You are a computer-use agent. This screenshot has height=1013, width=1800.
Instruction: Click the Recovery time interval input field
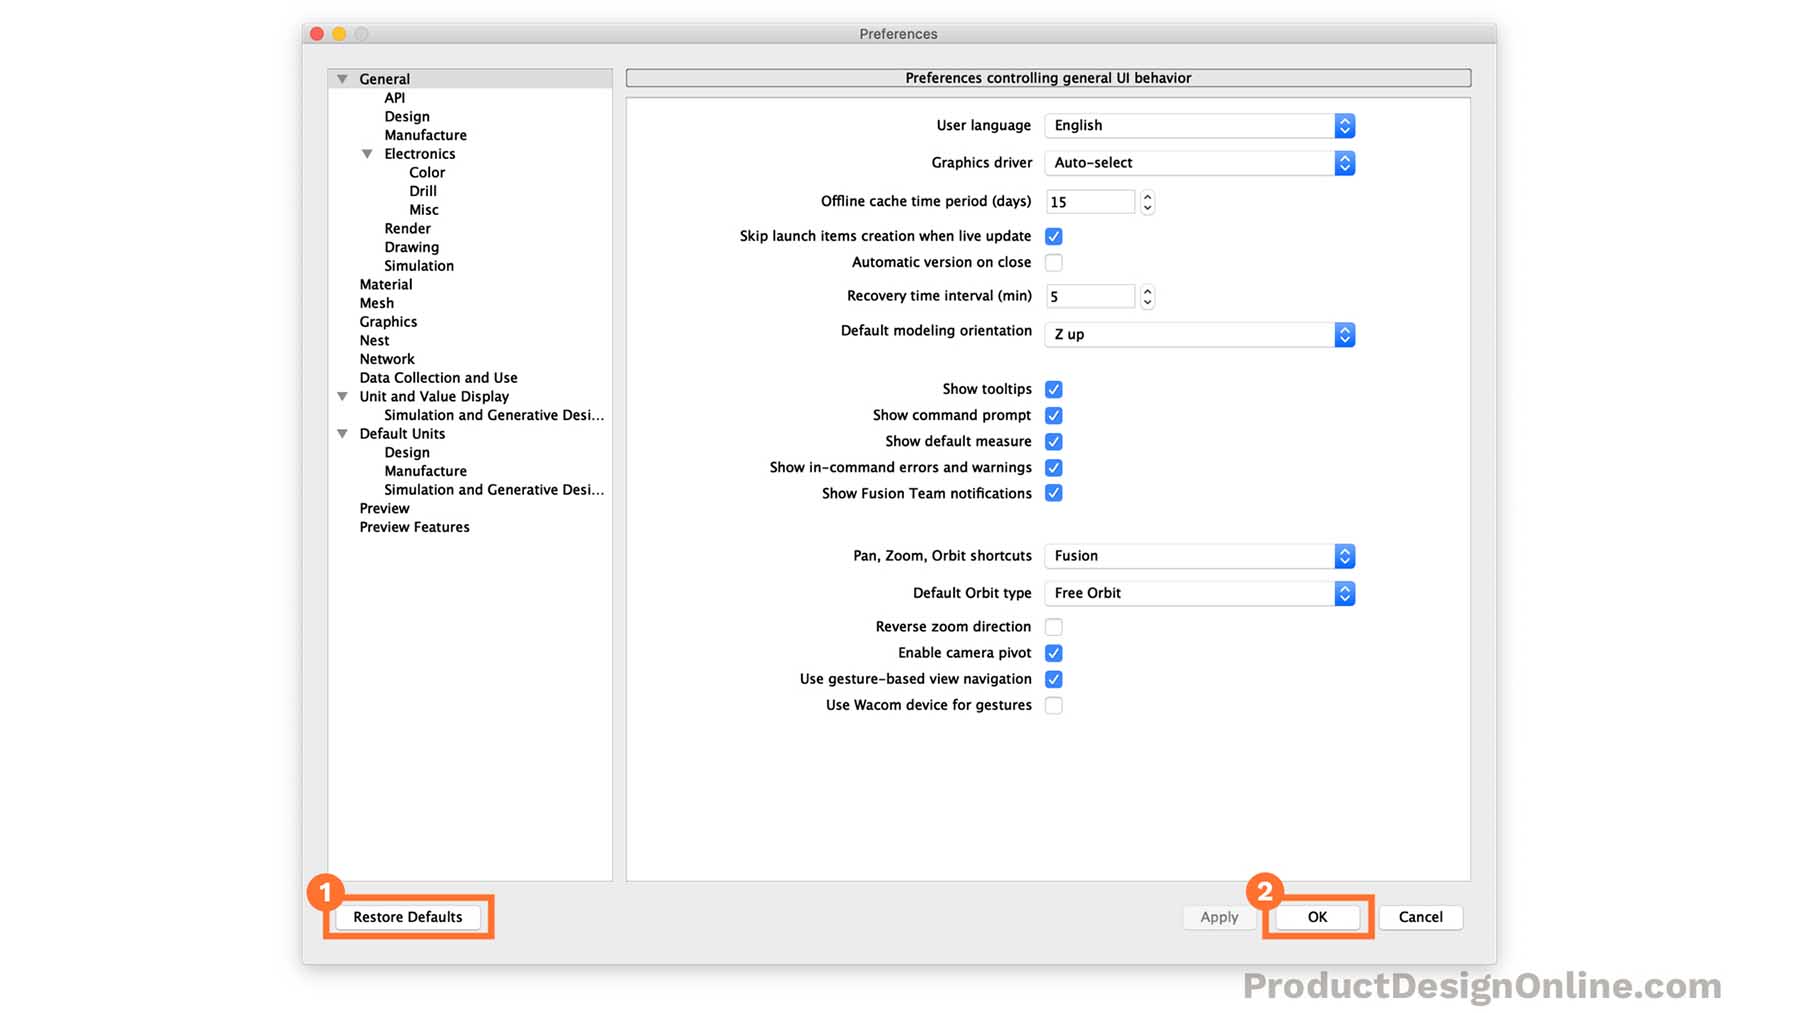(1090, 297)
